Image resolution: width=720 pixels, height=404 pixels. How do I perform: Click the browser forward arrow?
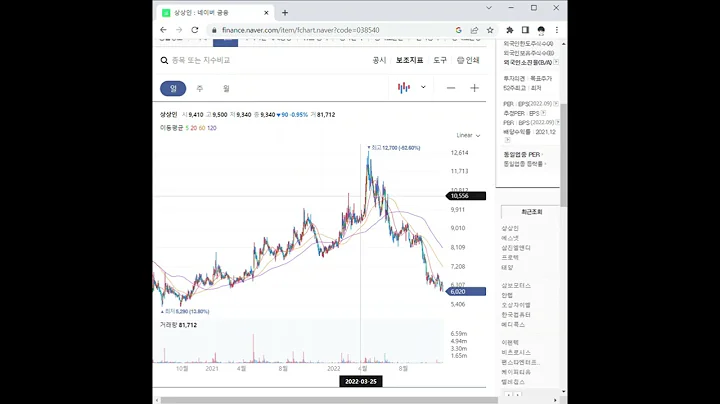coord(179,30)
